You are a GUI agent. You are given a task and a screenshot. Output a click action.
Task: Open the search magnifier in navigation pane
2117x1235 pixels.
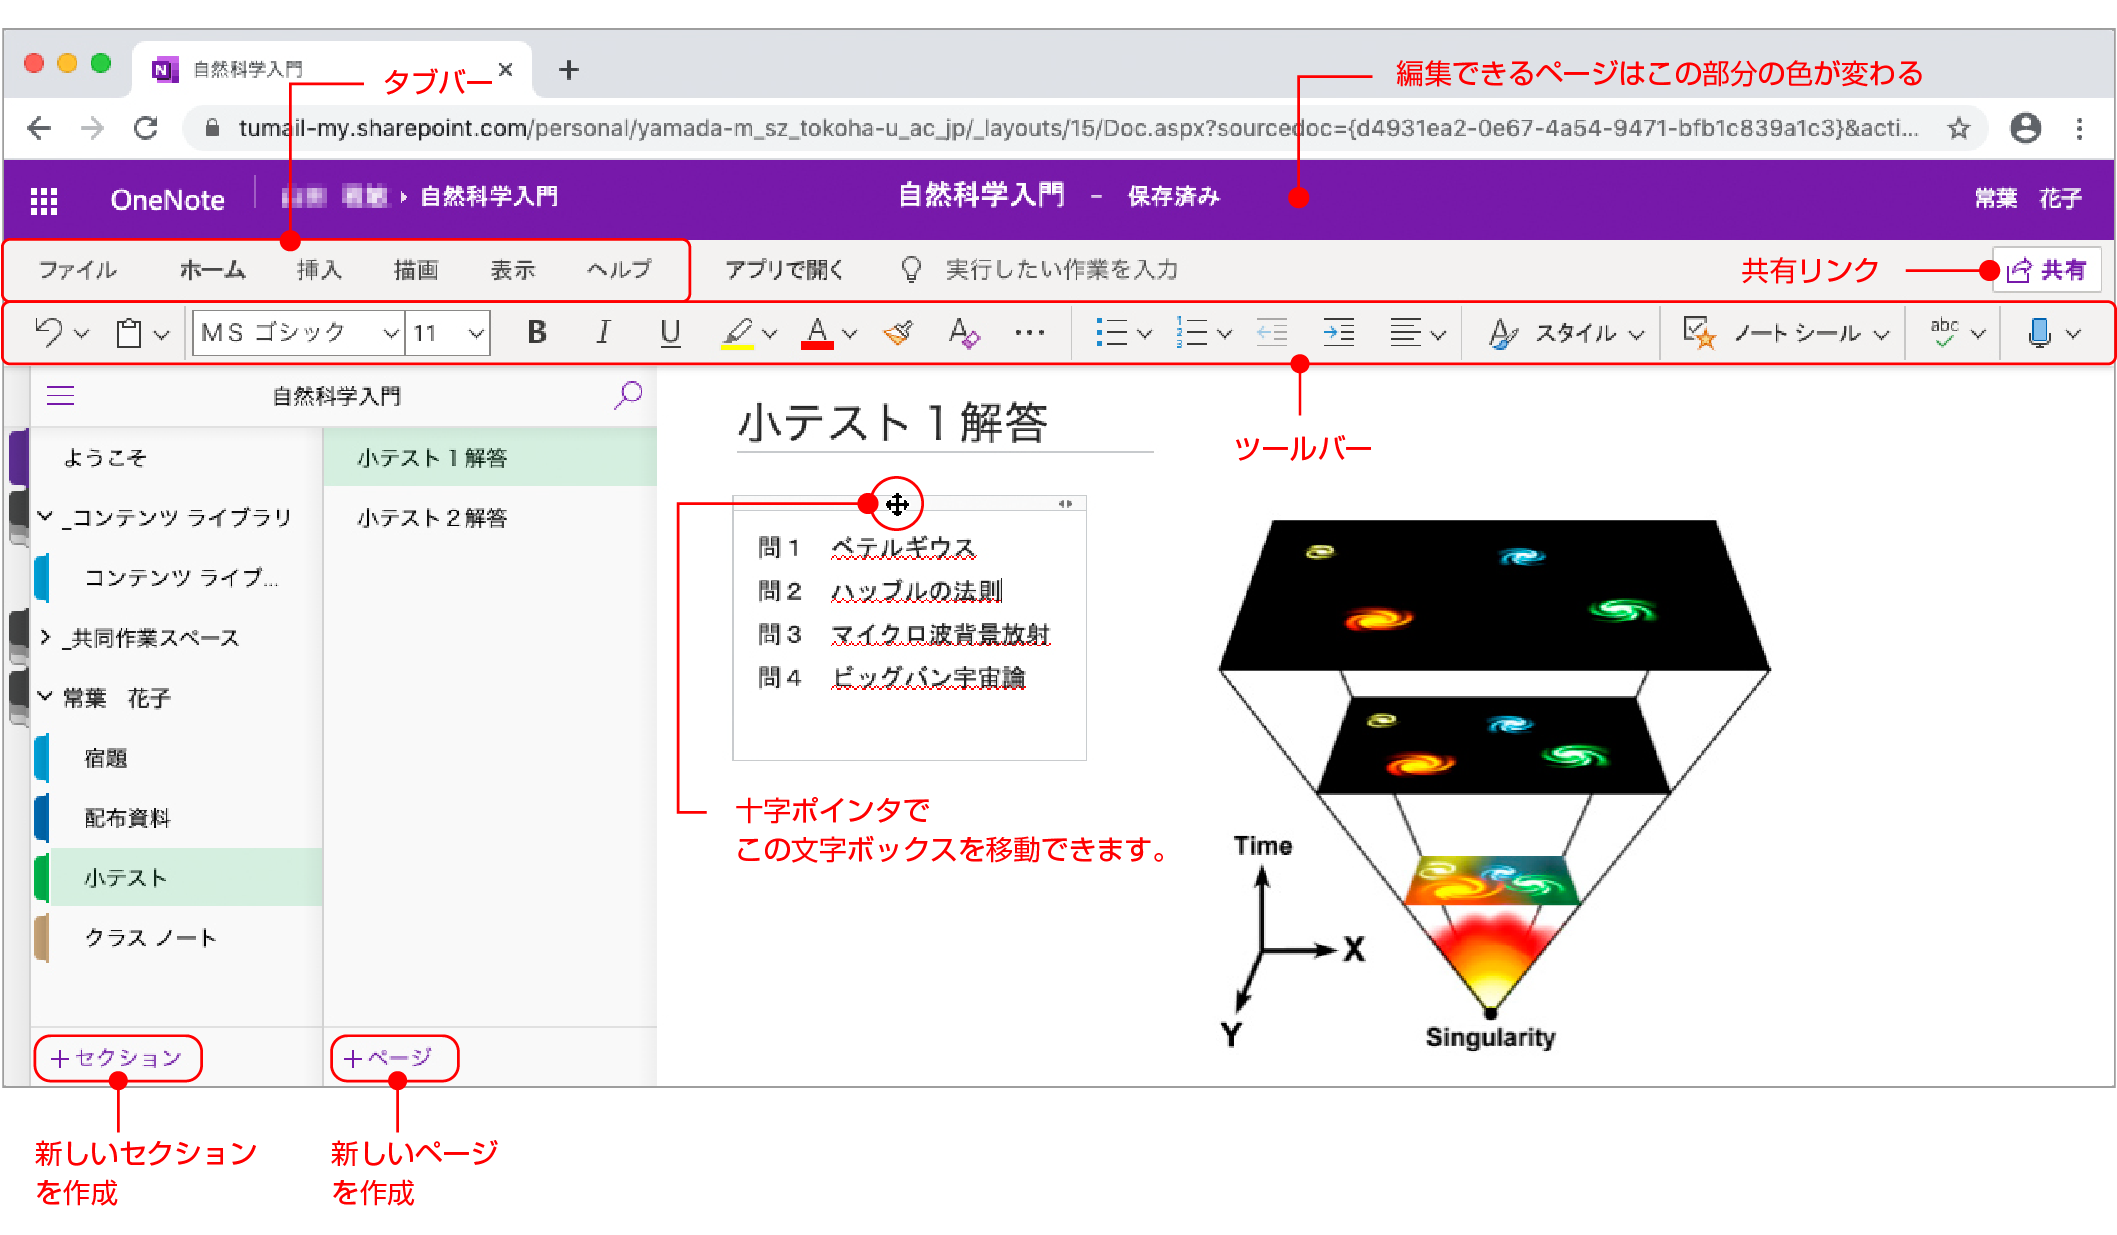point(628,395)
